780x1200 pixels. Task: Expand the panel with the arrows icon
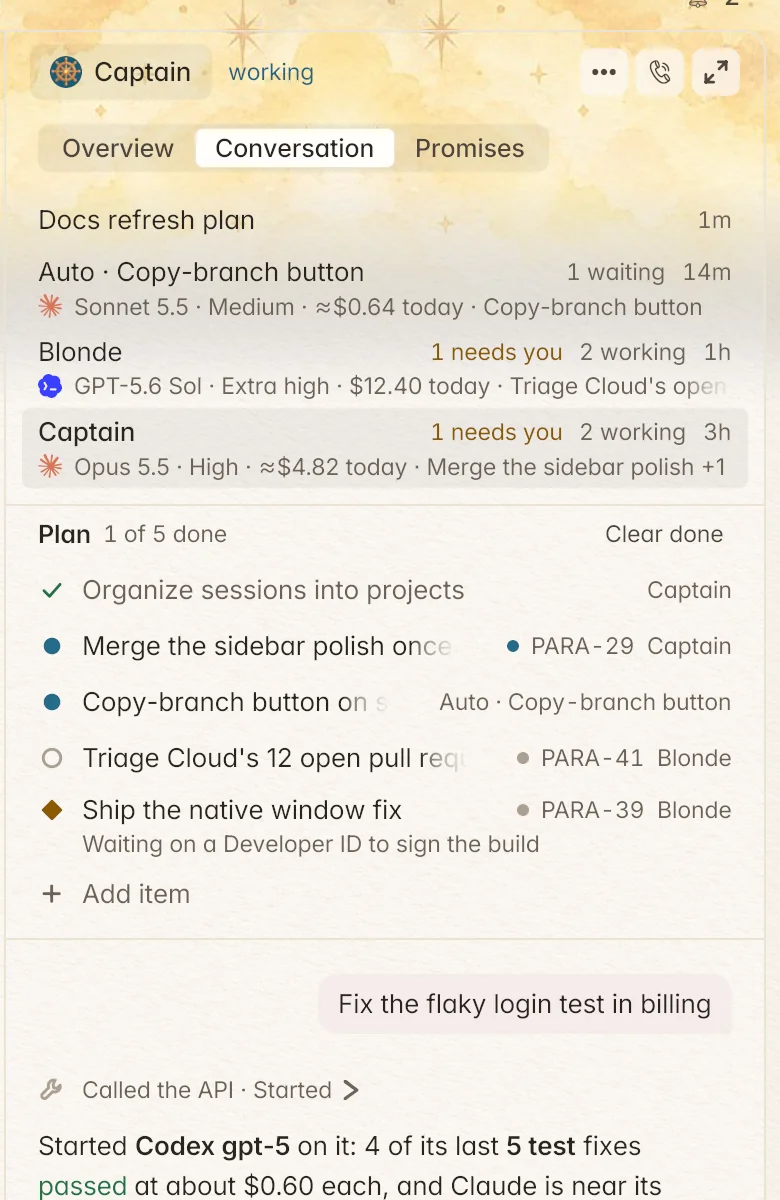(x=715, y=72)
